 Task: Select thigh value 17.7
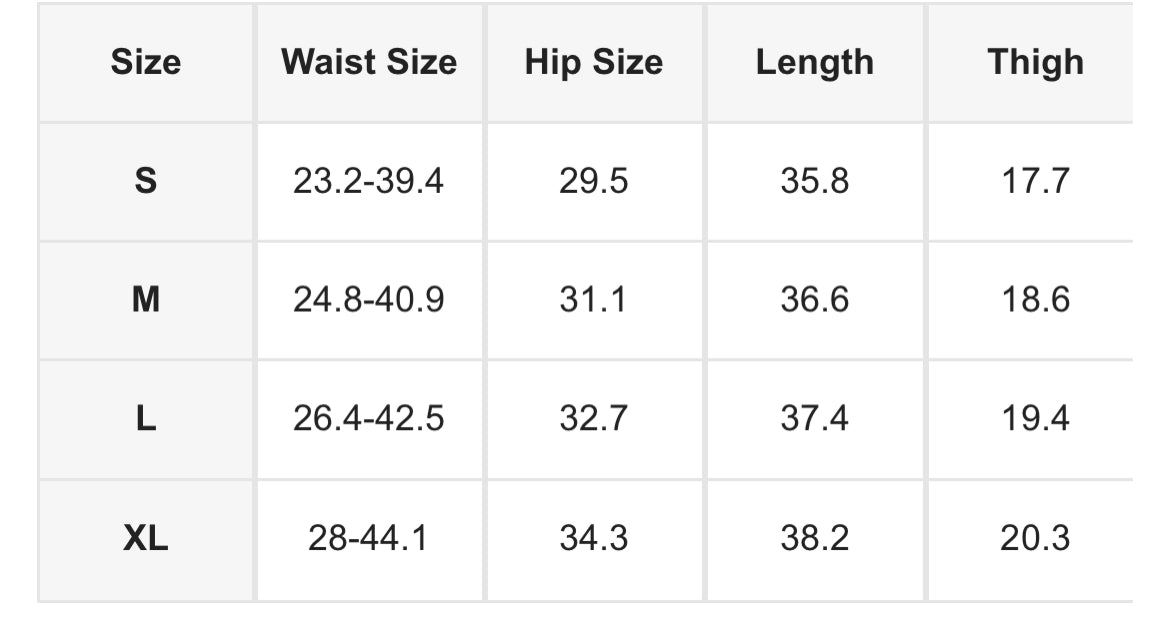click(x=1035, y=181)
